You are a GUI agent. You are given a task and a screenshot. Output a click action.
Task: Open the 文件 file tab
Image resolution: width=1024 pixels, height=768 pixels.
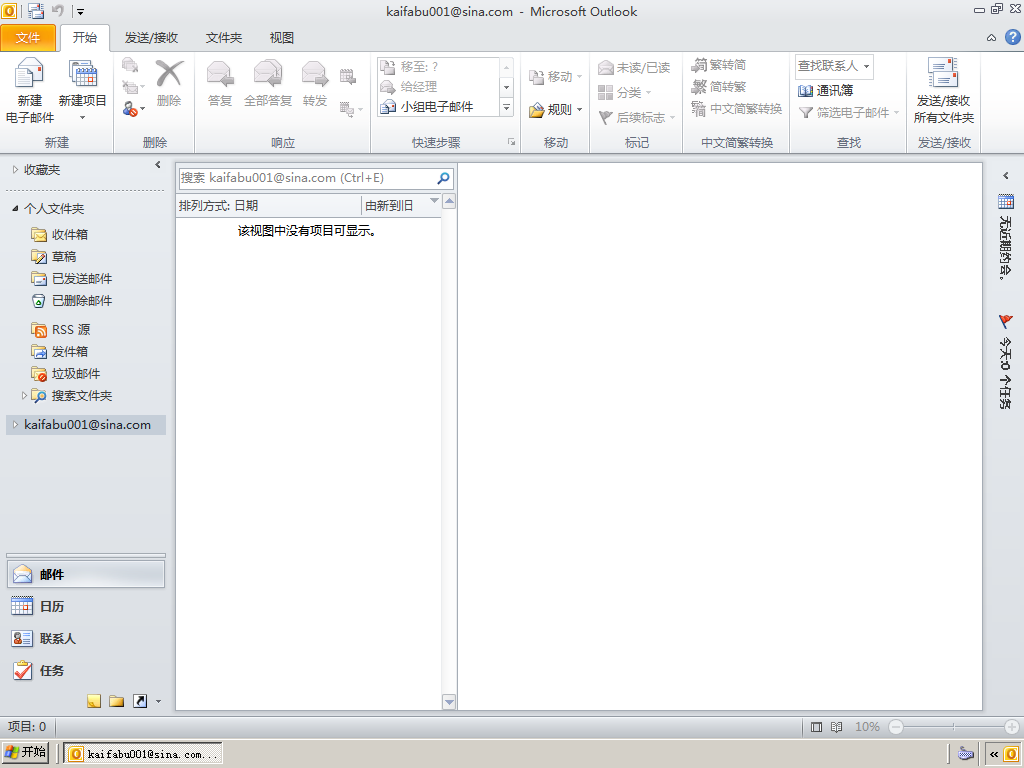click(x=28, y=38)
